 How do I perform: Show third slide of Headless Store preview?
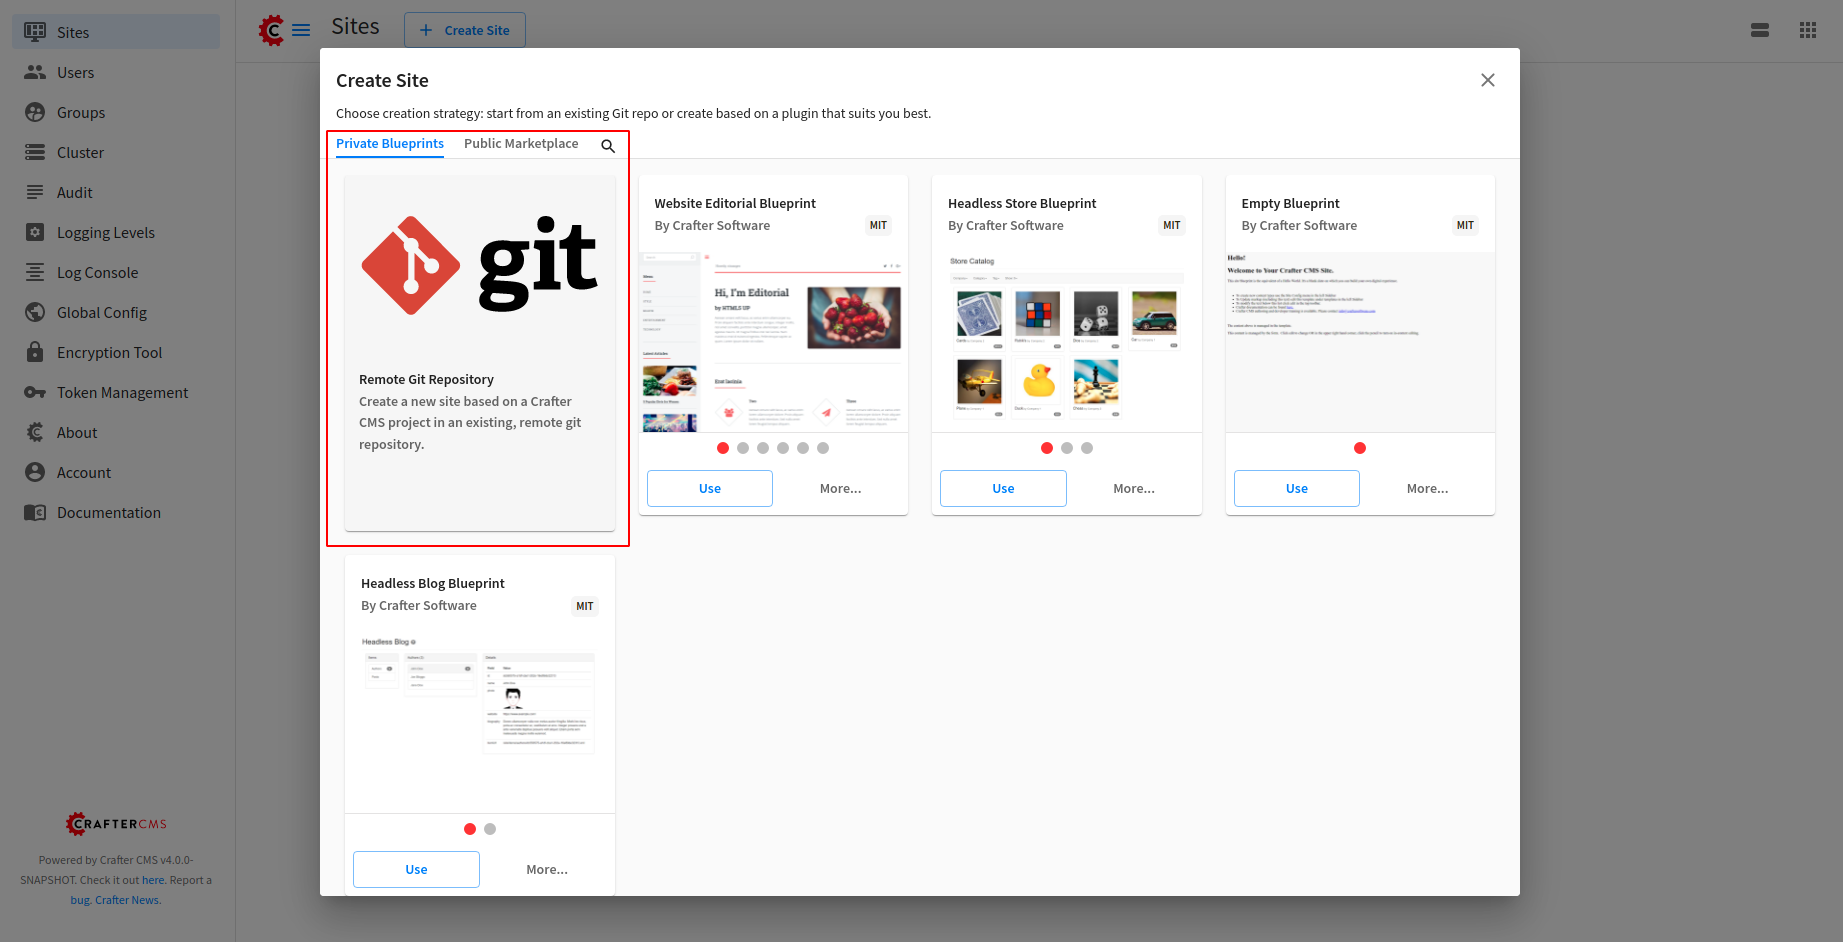coord(1087,448)
